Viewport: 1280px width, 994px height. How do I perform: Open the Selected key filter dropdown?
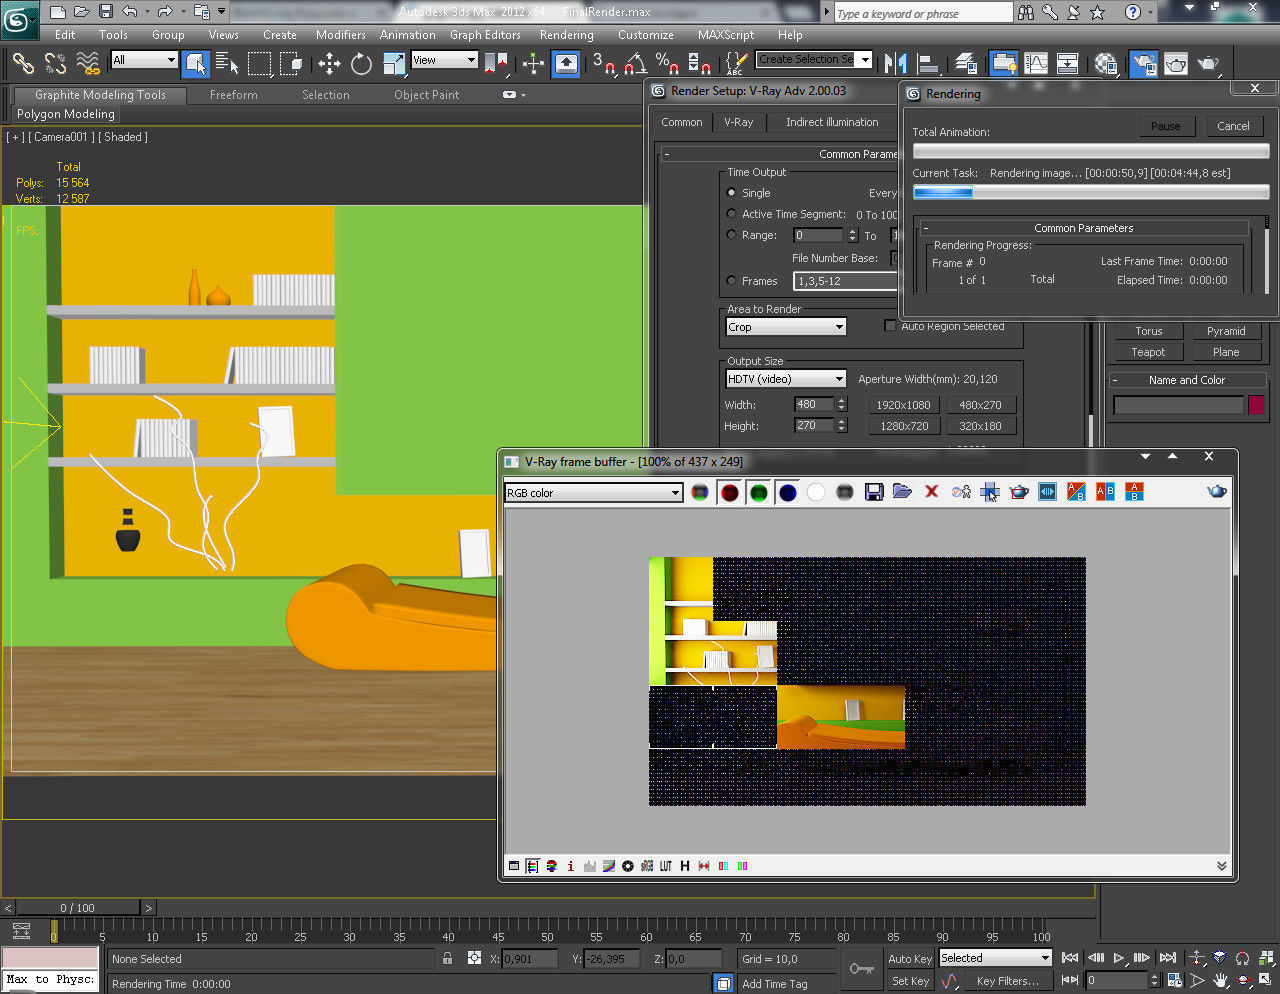pos(996,958)
